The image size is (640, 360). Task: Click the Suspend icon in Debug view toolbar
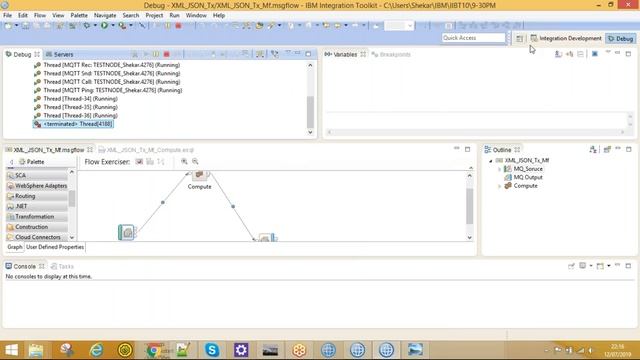pyautogui.click(x=156, y=54)
